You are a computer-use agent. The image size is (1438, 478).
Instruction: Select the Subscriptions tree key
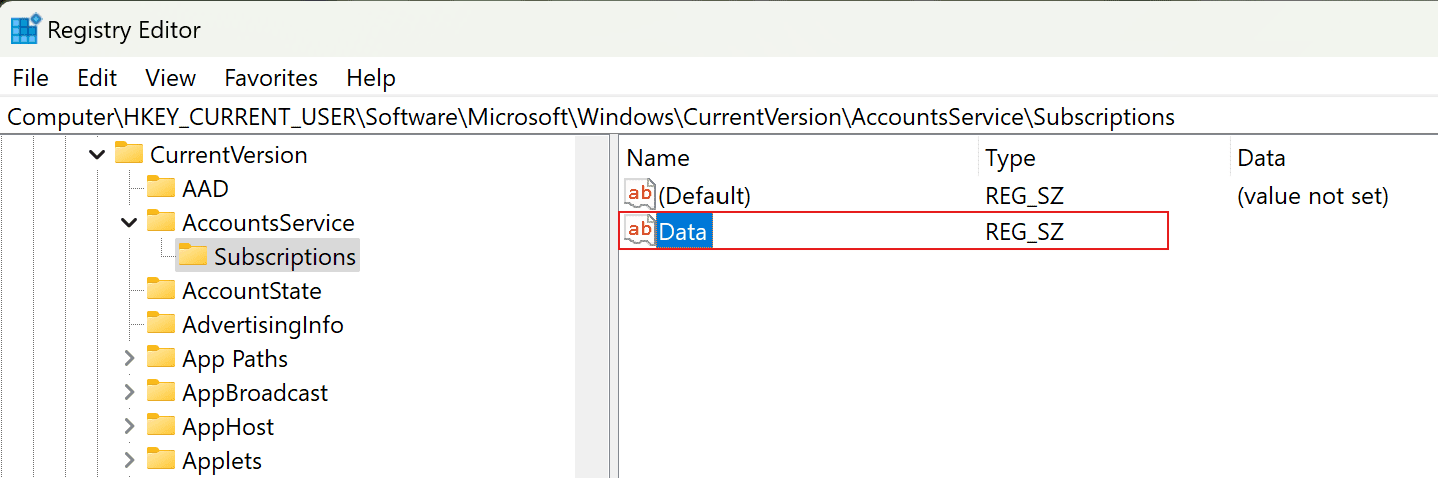click(285, 257)
